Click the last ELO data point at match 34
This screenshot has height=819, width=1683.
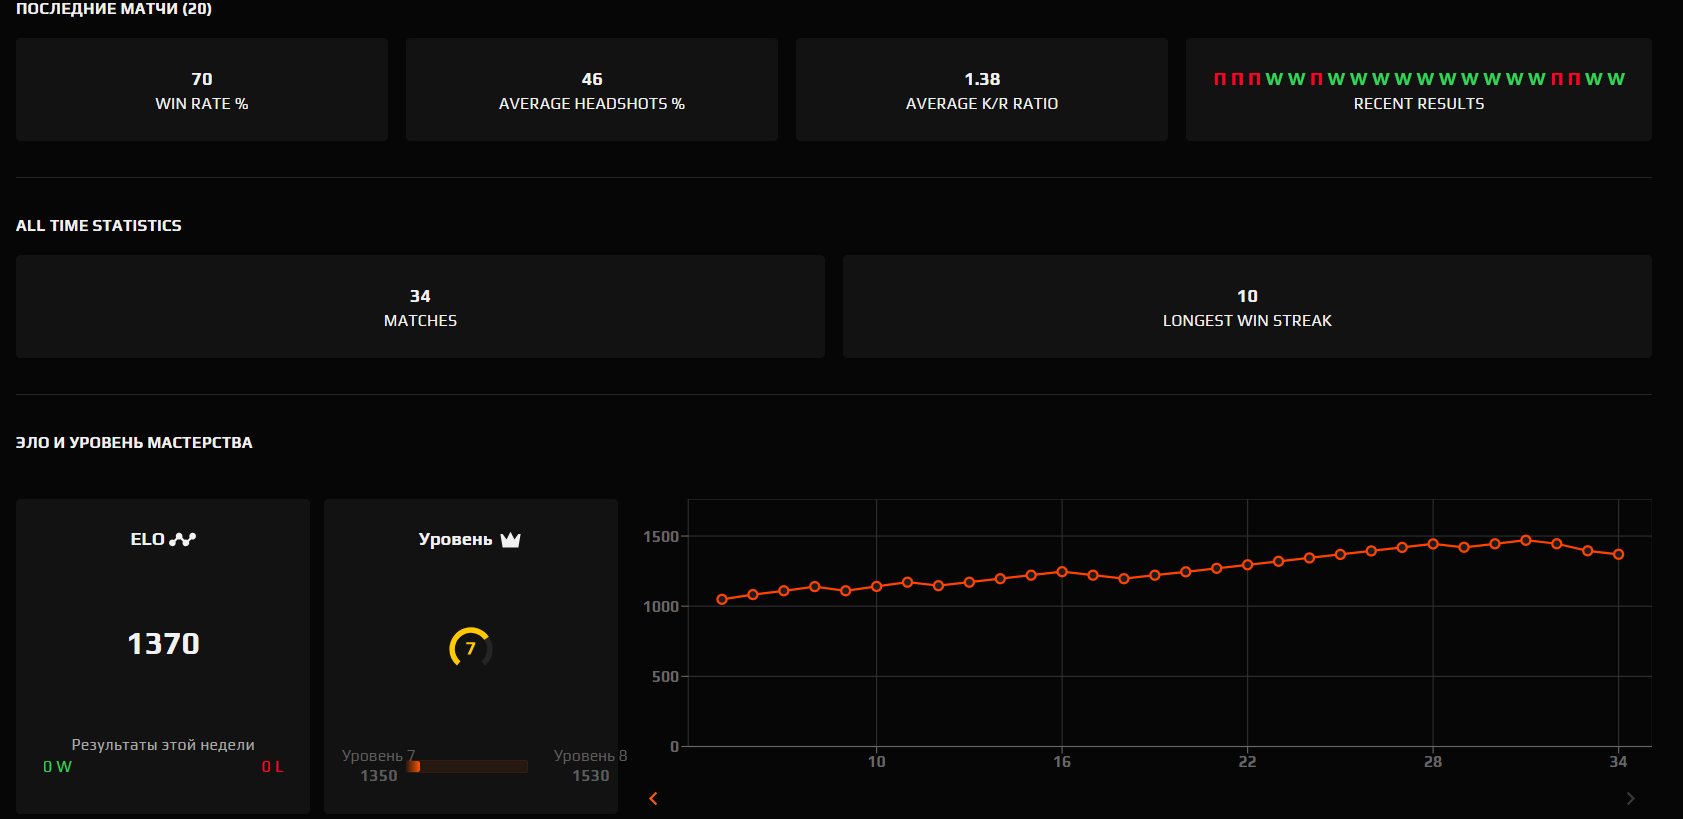(1618, 554)
